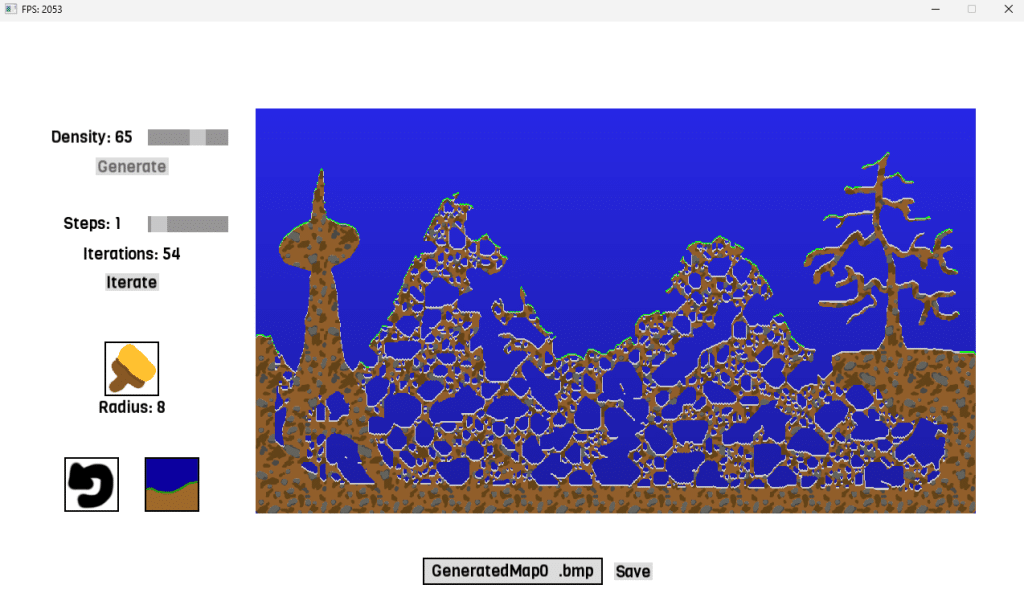
Task: Click the terrain landscape icon
Action: (172, 484)
